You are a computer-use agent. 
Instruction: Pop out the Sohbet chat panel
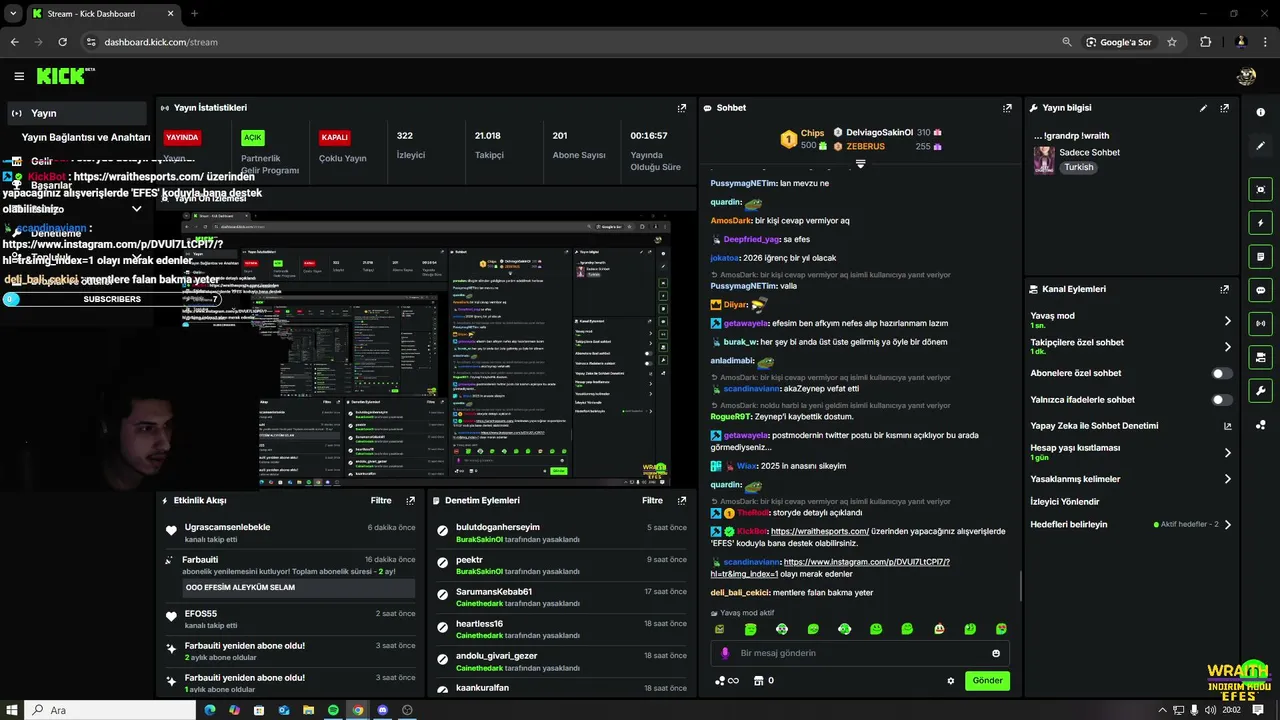(1007, 108)
